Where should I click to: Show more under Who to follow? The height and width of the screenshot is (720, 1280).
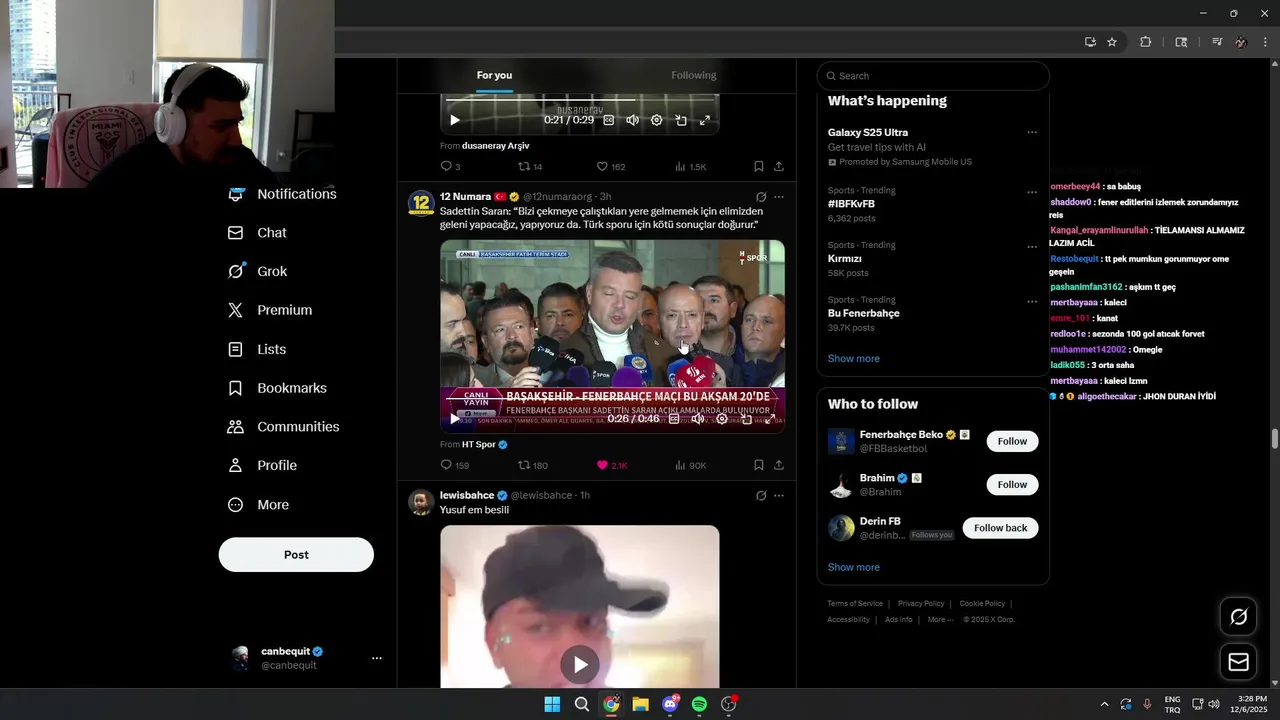point(854,568)
